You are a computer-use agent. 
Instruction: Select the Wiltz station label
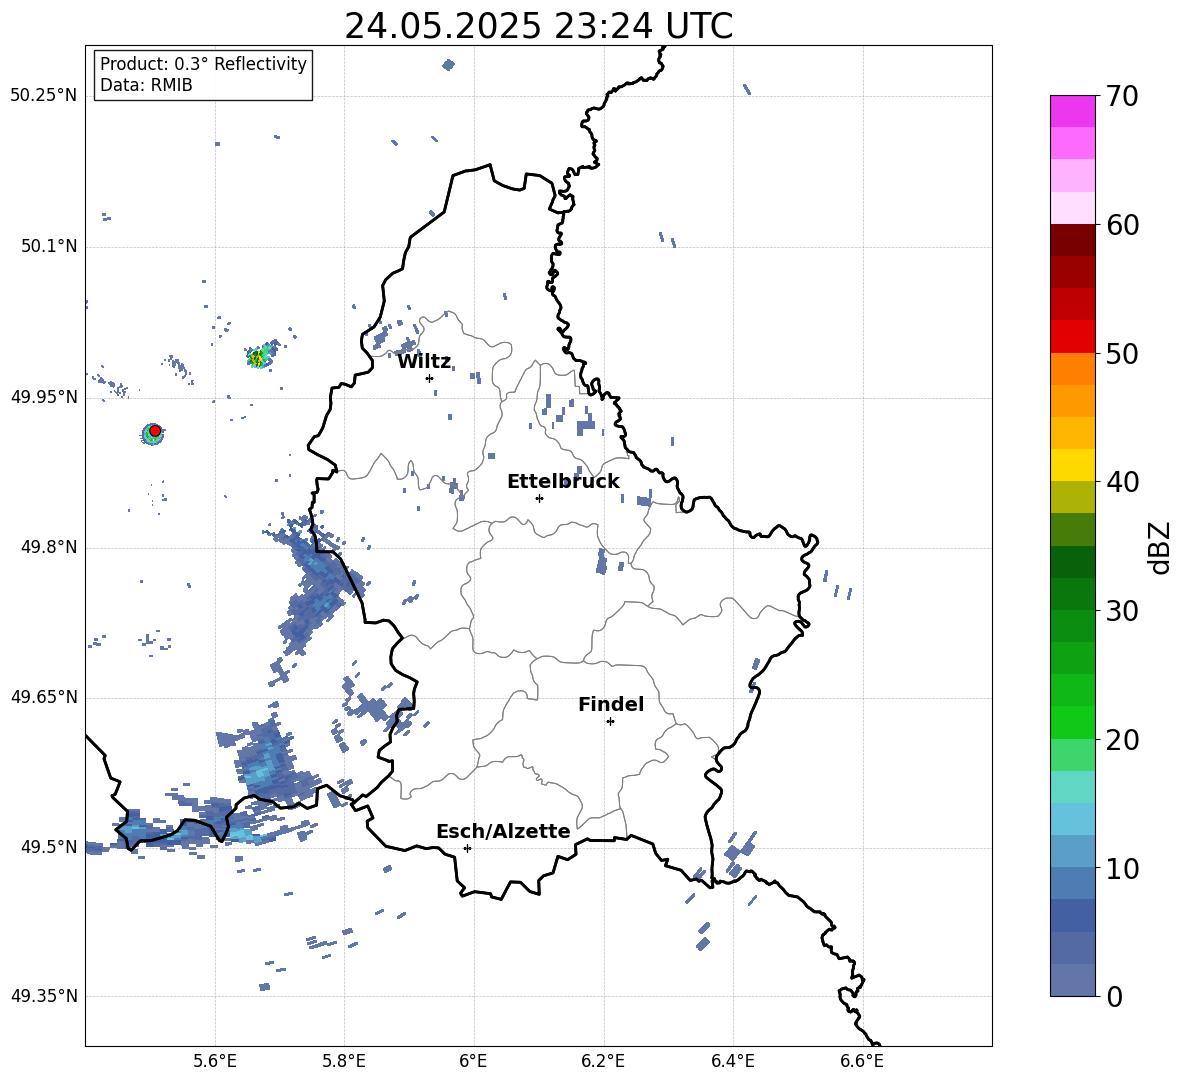tap(424, 362)
